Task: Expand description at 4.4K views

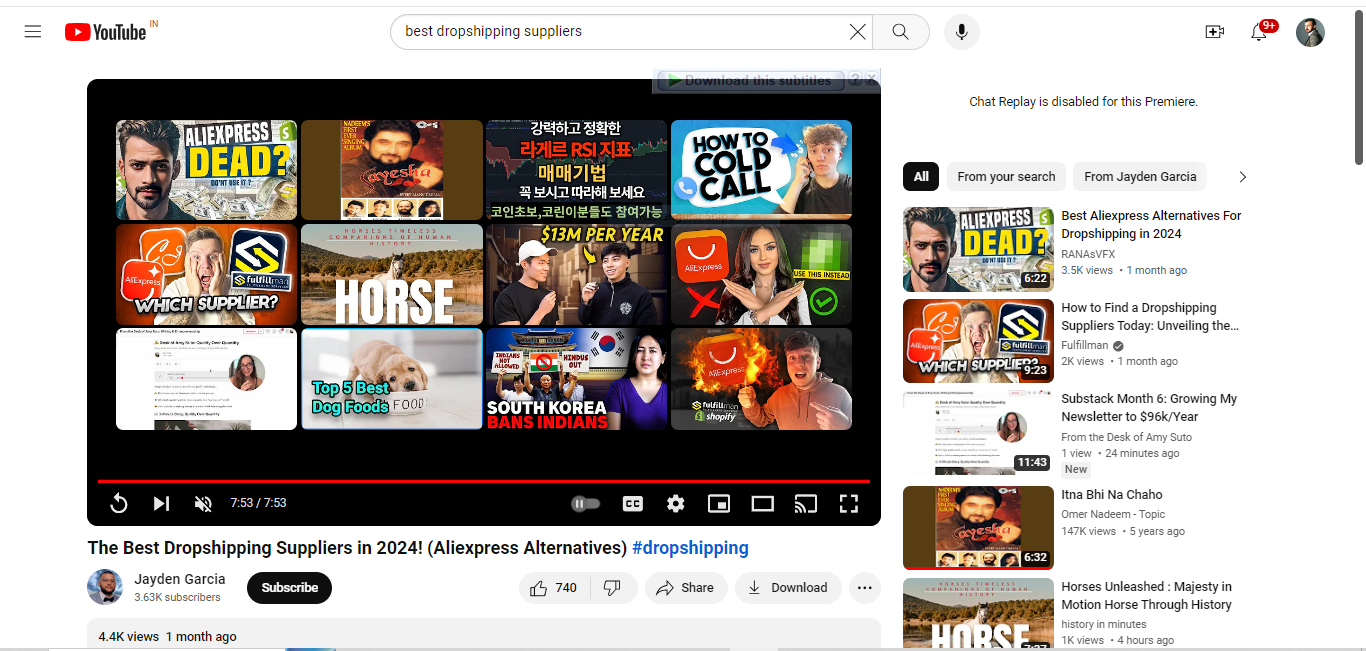Action: (x=484, y=635)
